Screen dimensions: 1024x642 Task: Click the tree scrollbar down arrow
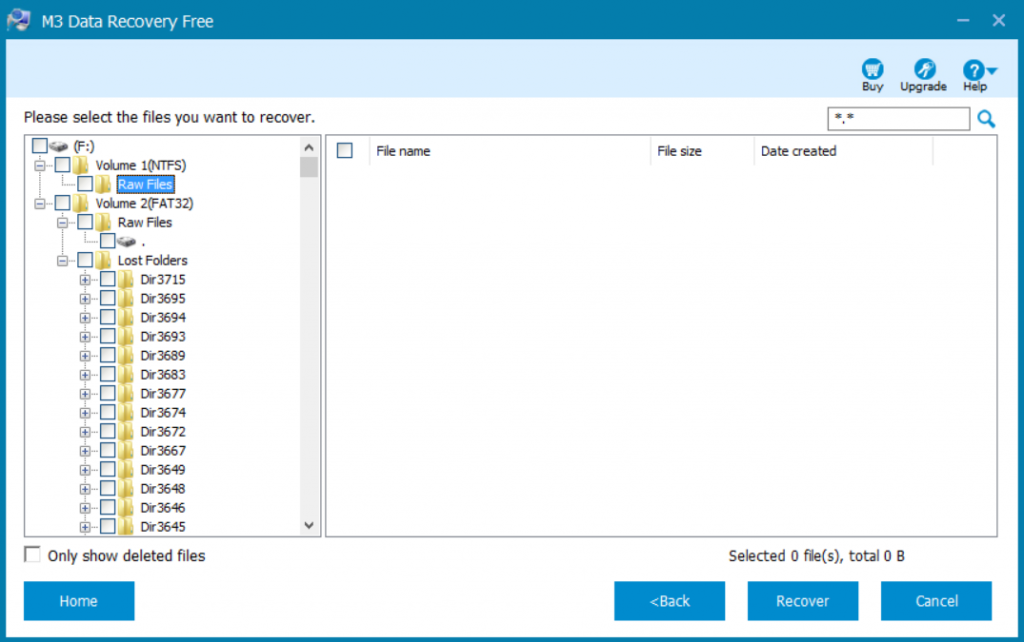310,526
